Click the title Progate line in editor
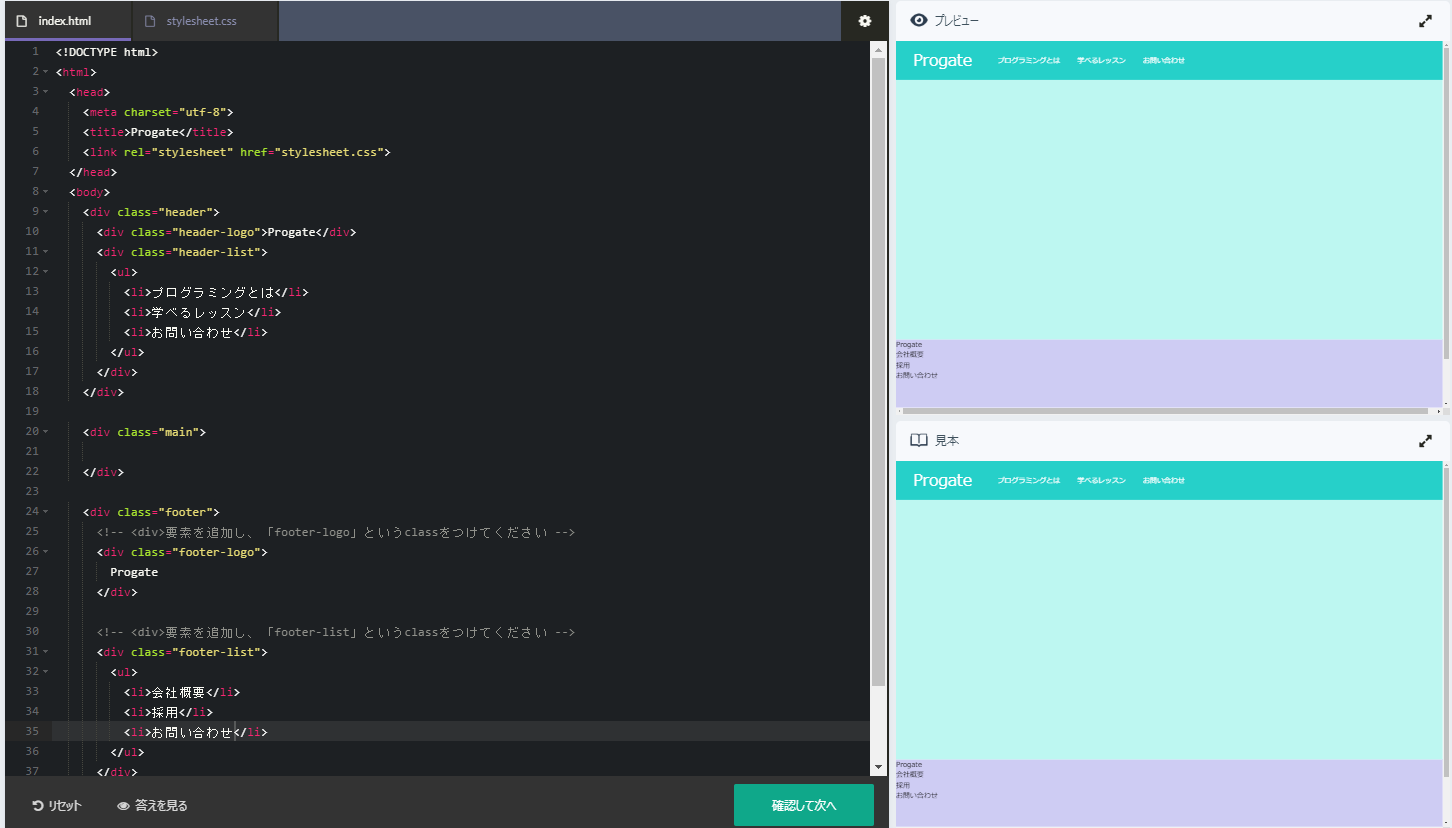The image size is (1452, 828). [158, 132]
